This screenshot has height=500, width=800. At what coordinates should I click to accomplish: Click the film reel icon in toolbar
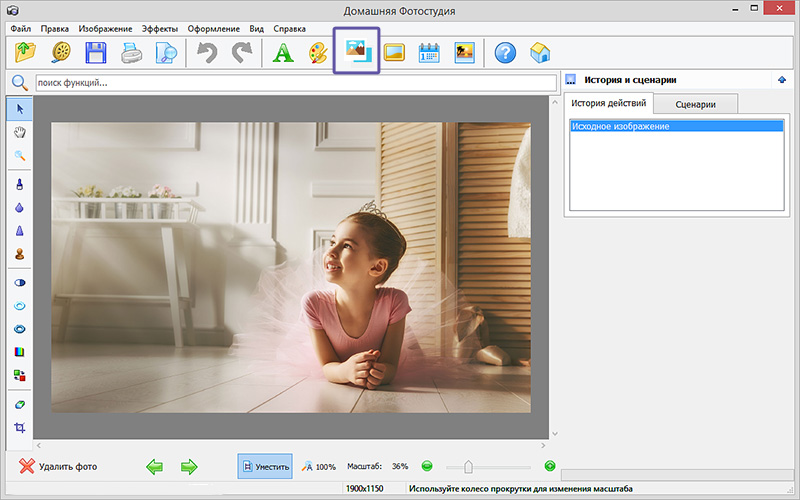(x=61, y=52)
